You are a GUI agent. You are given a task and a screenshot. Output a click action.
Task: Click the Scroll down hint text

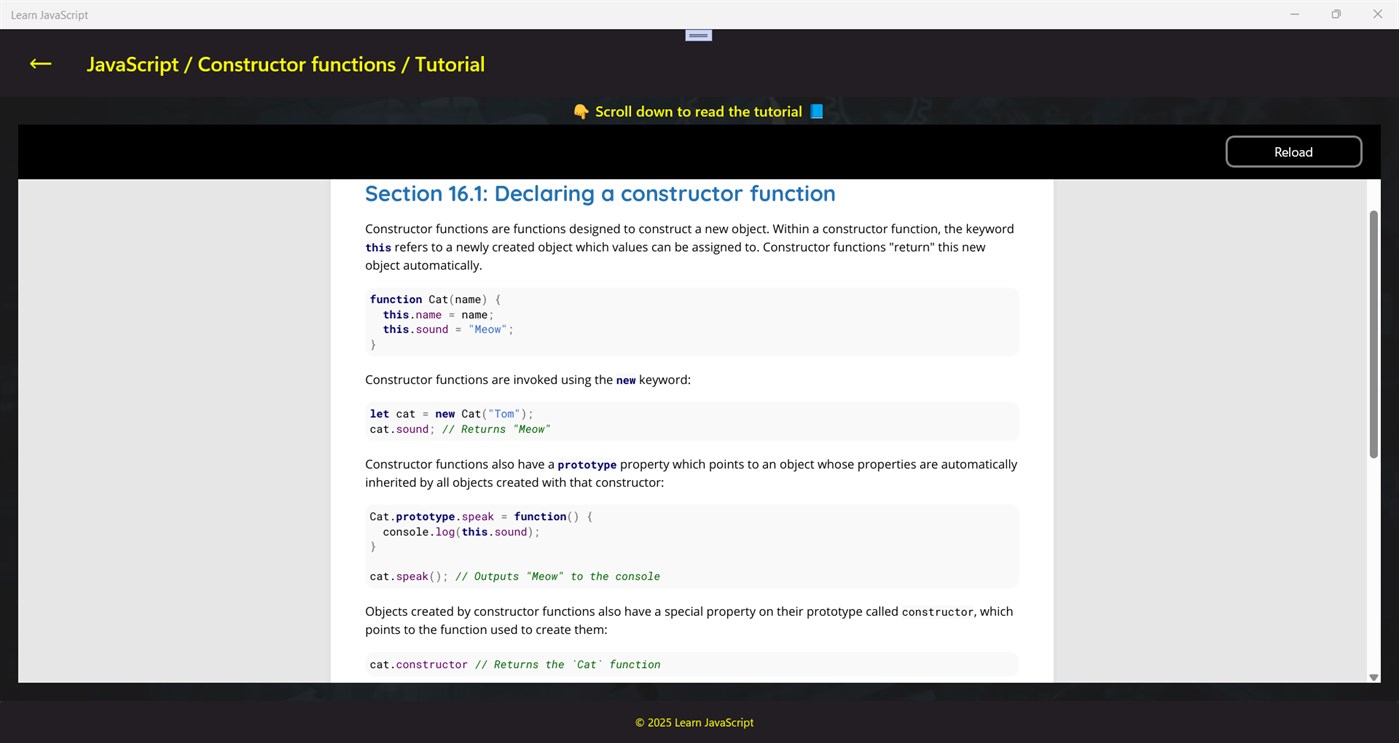(698, 111)
